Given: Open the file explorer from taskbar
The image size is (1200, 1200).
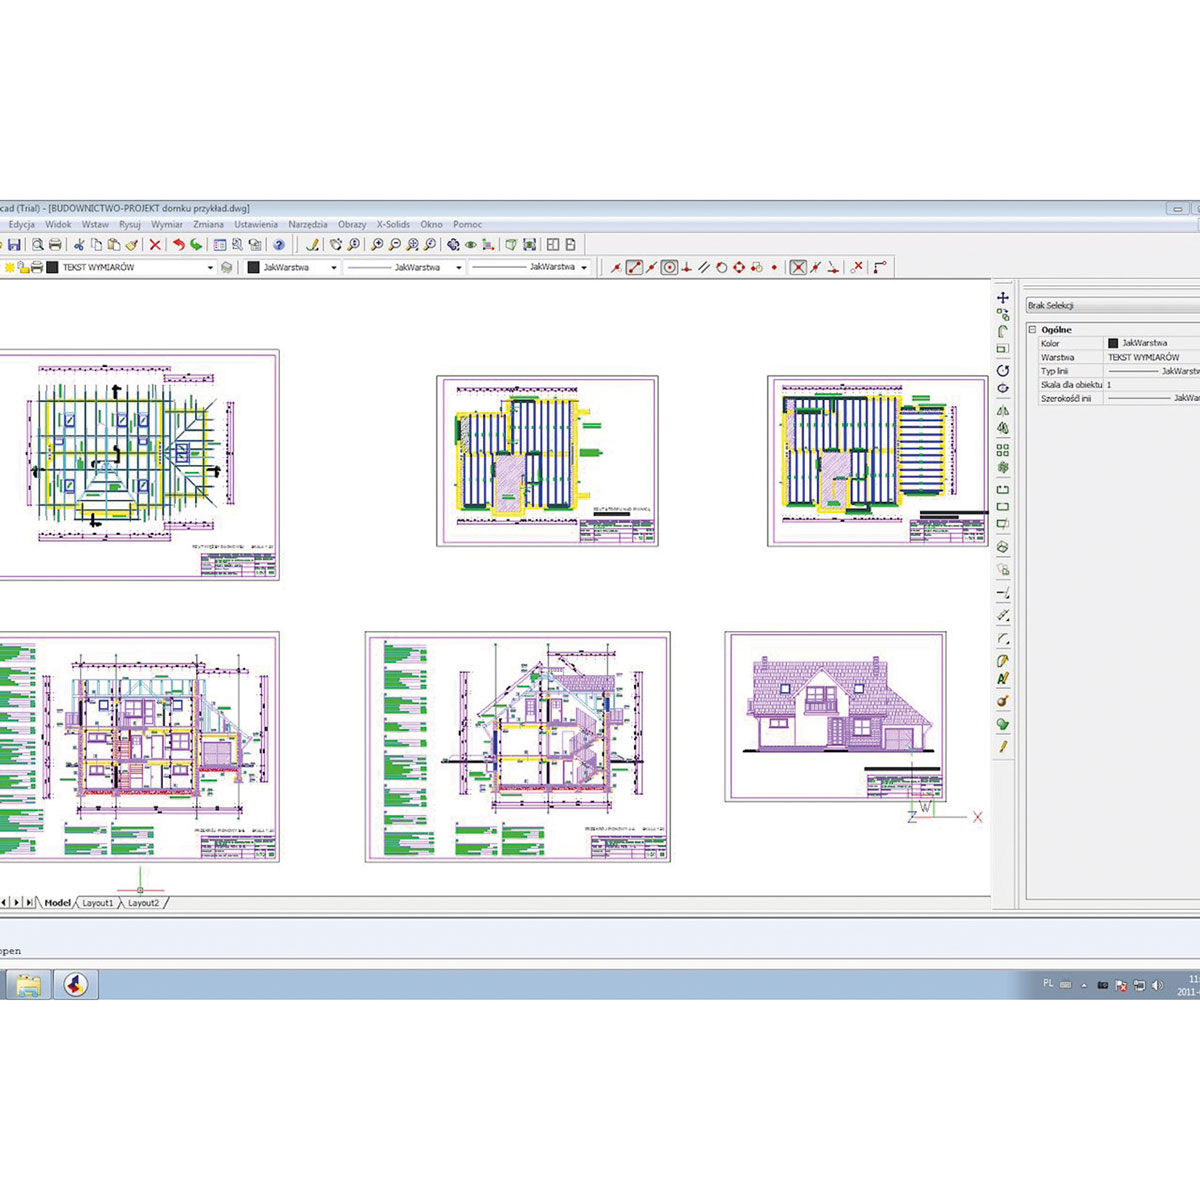Looking at the screenshot, I should (28, 985).
